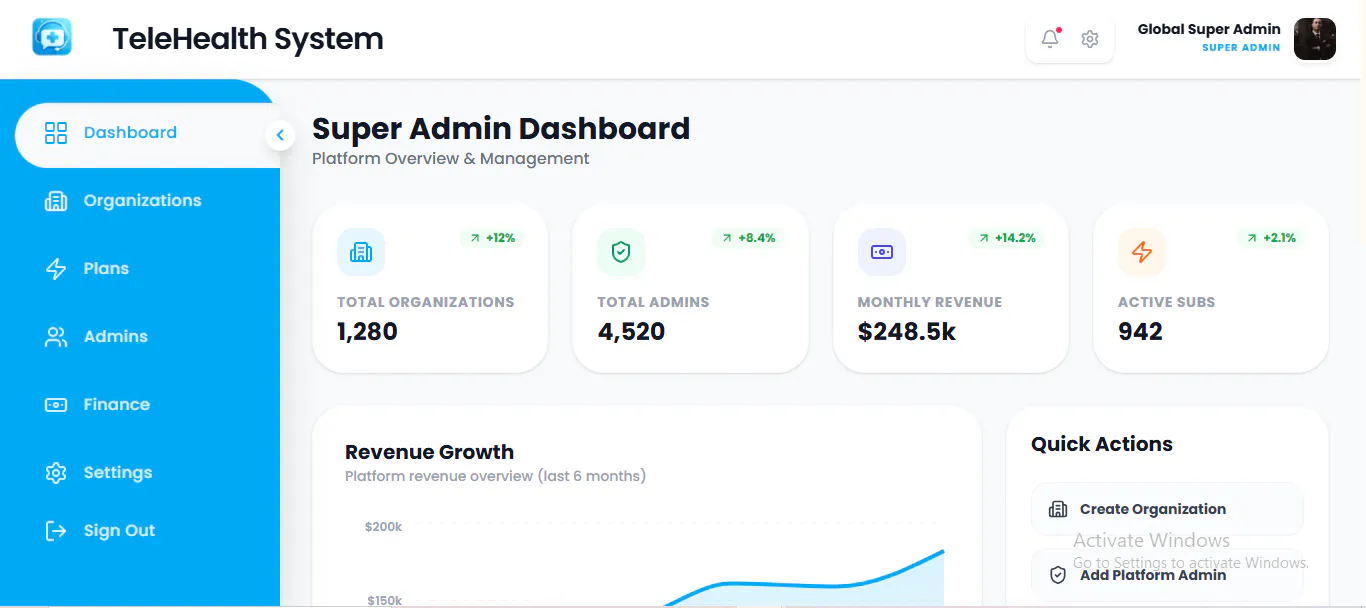Sign Out of the account
The width and height of the screenshot is (1366, 608).
[119, 531]
